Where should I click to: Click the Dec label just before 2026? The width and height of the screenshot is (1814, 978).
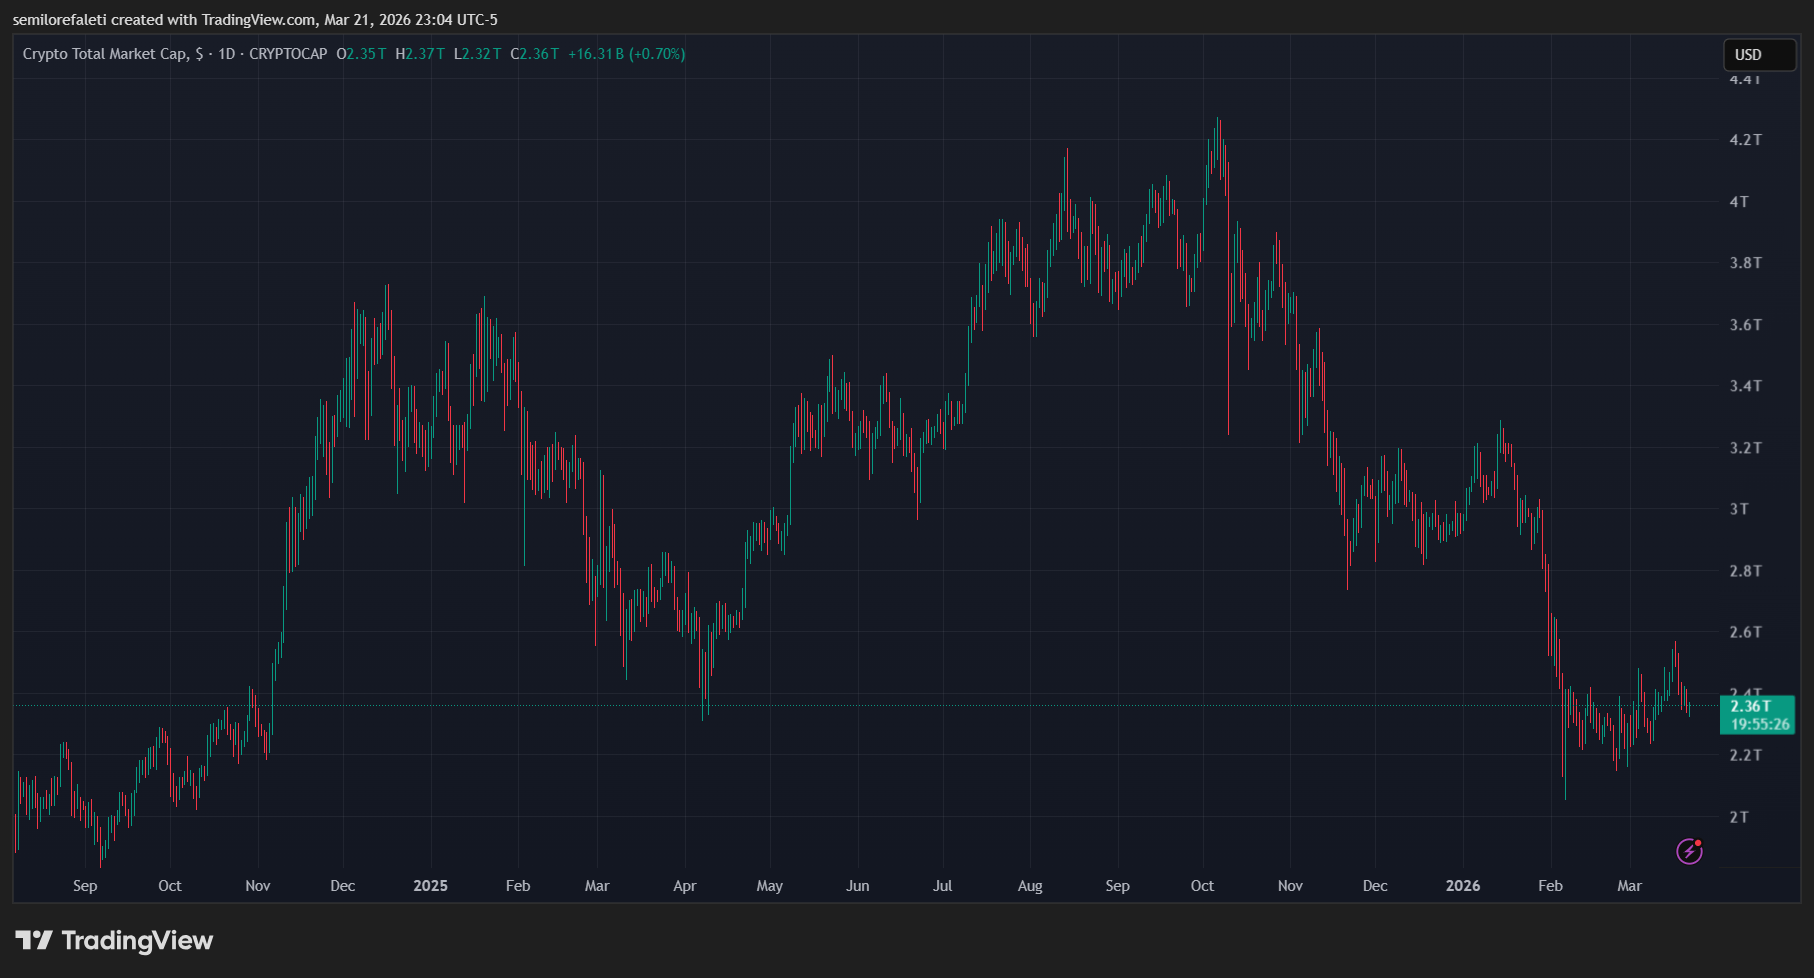point(1375,886)
